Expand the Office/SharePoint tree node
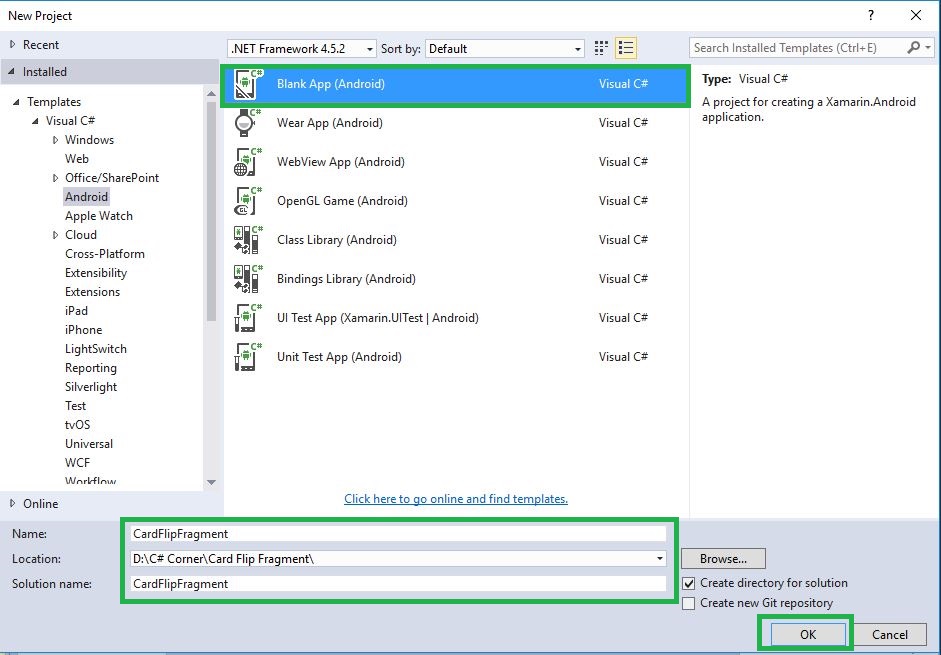Screen dimensions: 941x655 [55, 178]
